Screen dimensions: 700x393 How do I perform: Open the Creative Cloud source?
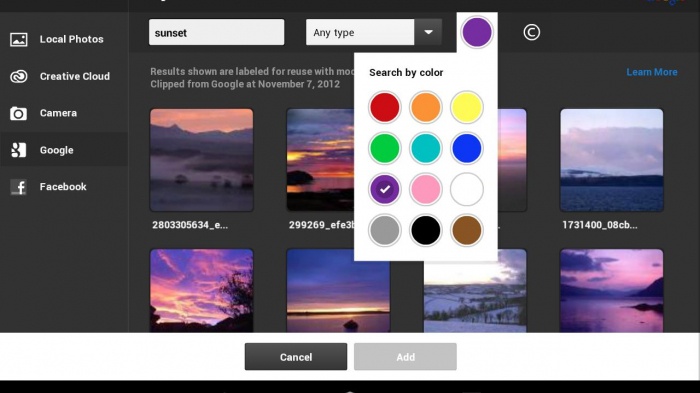pyautogui.click(x=64, y=76)
